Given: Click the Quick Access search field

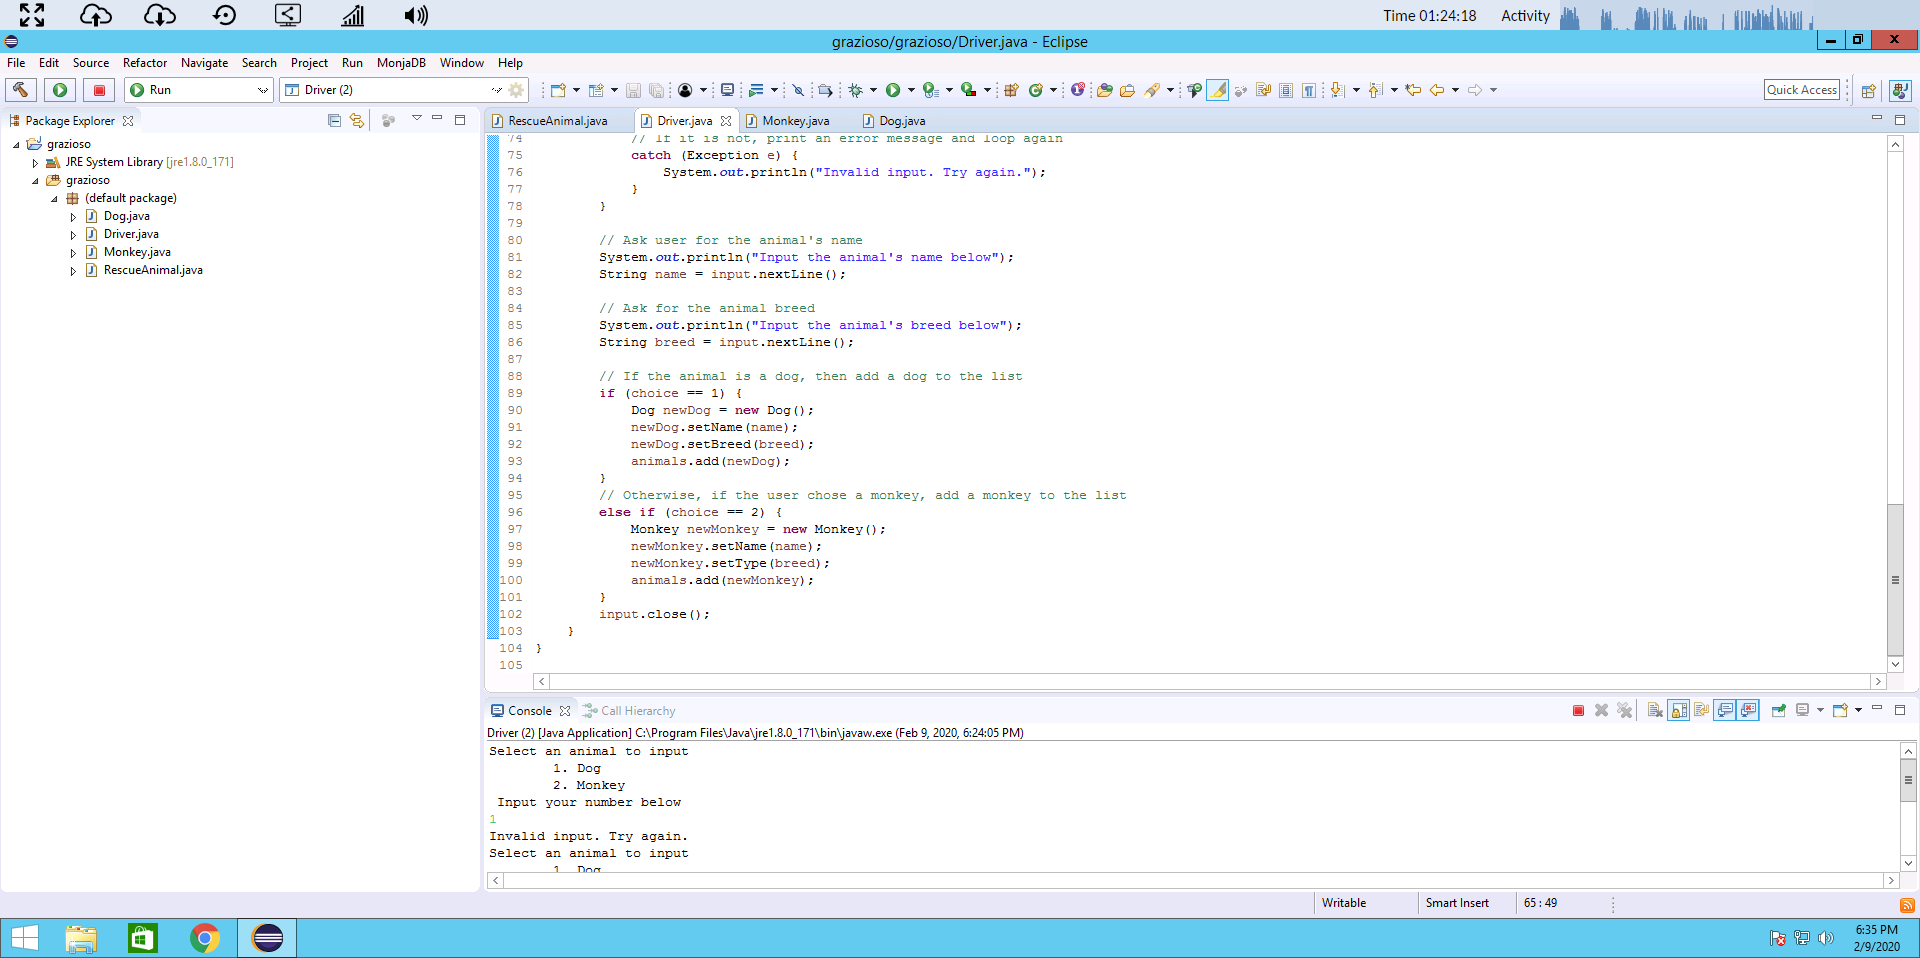Looking at the screenshot, I should pyautogui.click(x=1802, y=90).
